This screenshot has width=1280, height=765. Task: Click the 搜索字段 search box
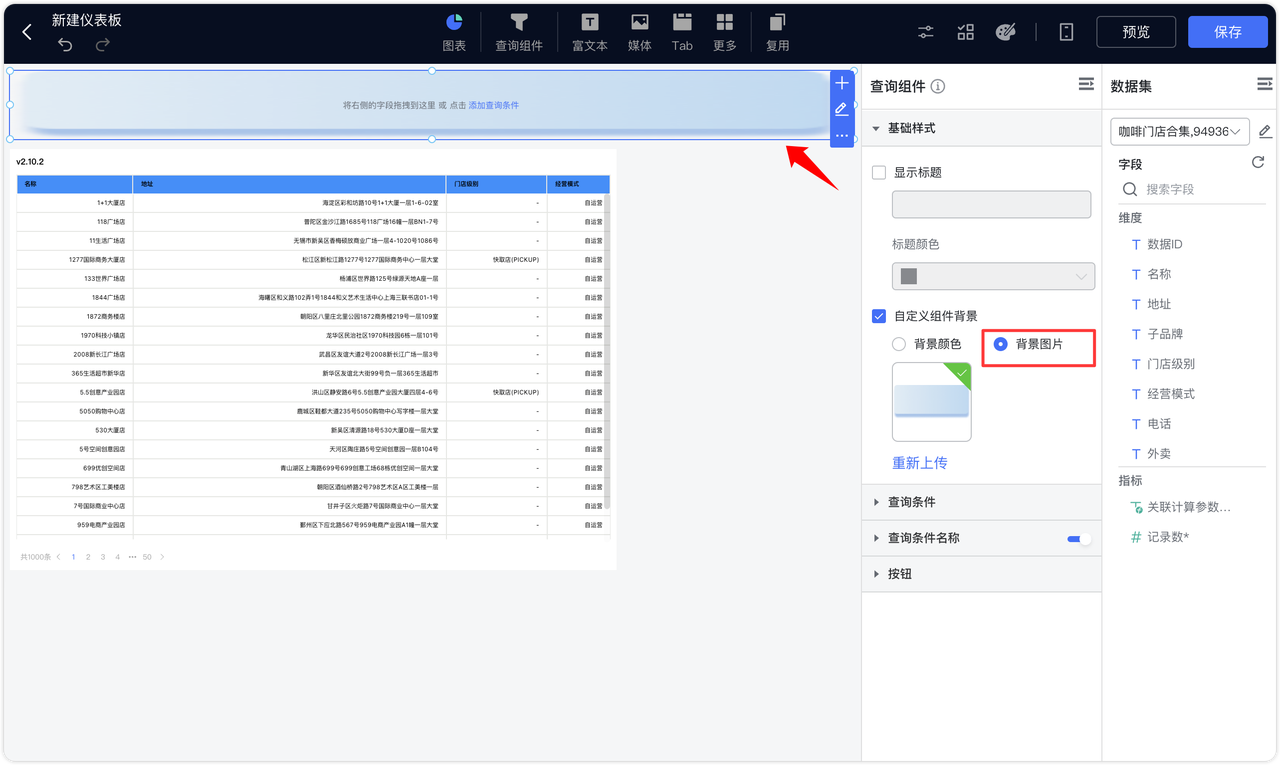tap(1190, 189)
